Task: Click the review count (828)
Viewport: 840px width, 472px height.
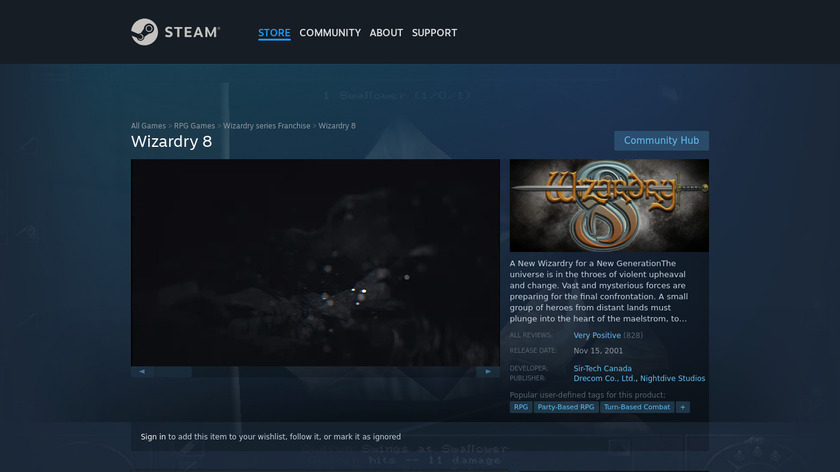Action: click(633, 335)
